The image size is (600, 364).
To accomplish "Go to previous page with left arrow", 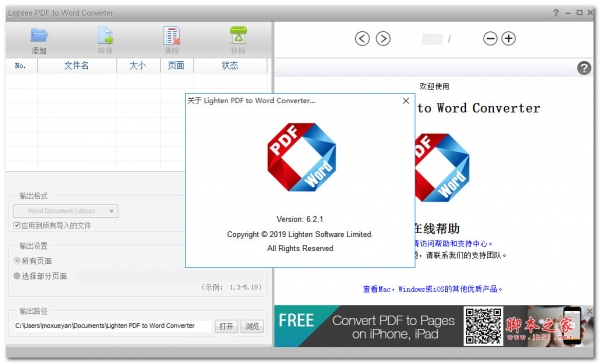I will [362, 39].
